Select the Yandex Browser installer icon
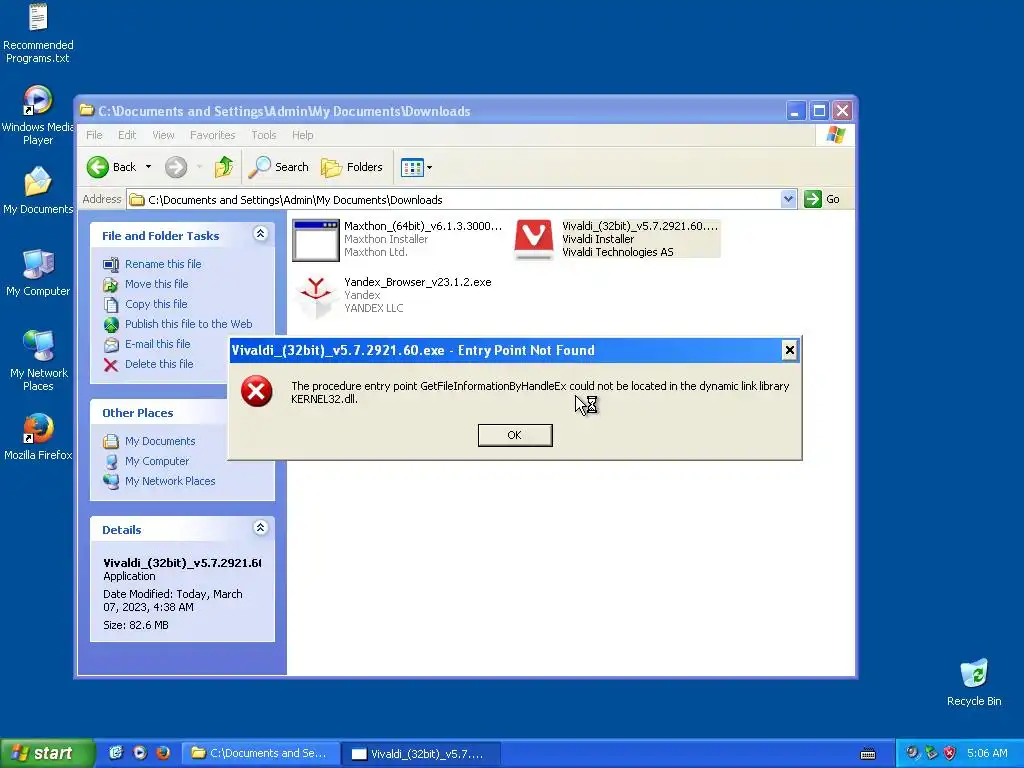The height and width of the screenshot is (768, 1024). pyautogui.click(x=315, y=296)
